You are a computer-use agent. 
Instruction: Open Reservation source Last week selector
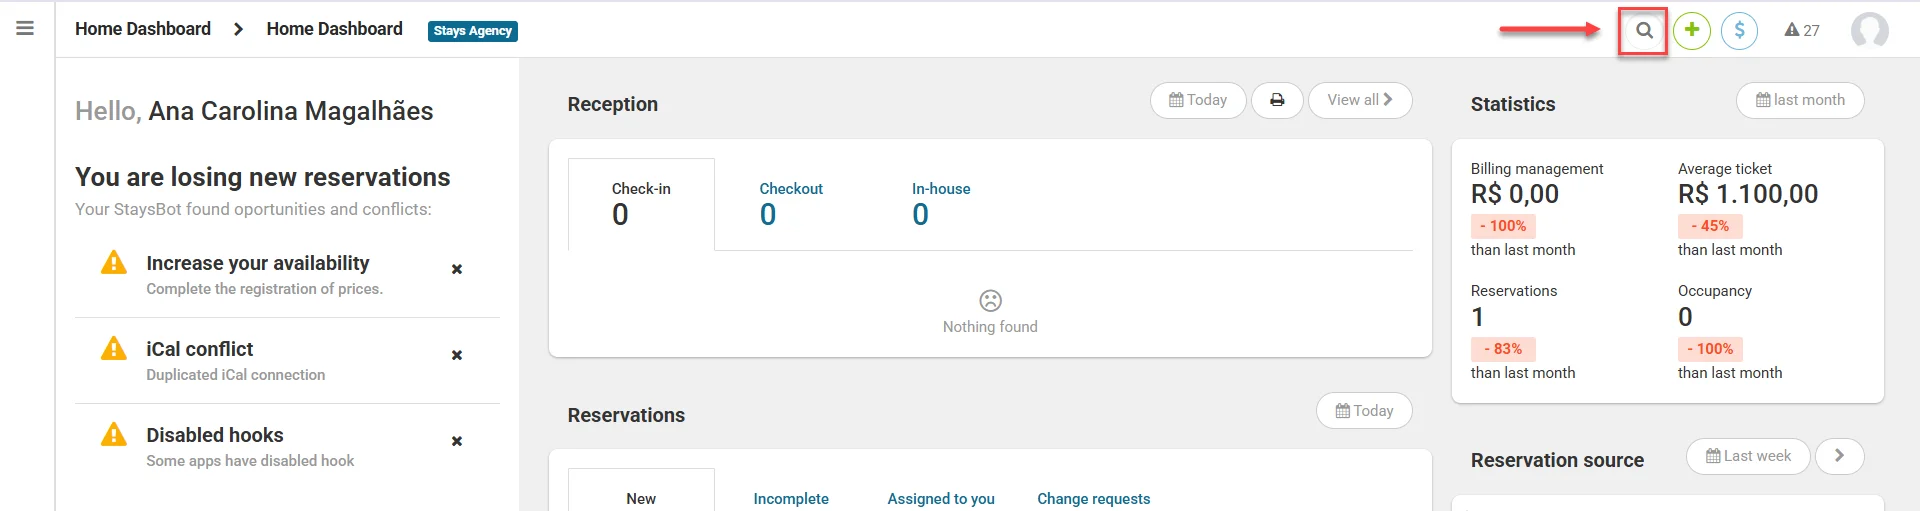(1748, 456)
